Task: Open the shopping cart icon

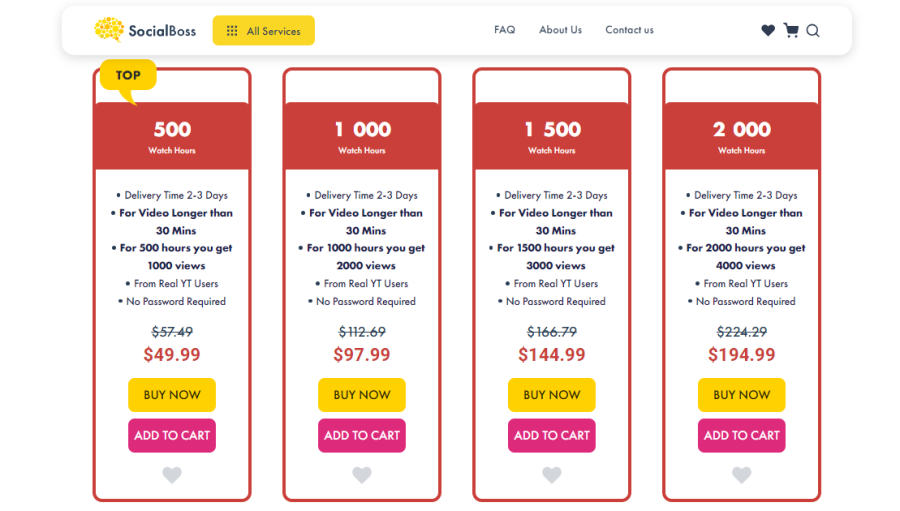Action: (x=791, y=30)
